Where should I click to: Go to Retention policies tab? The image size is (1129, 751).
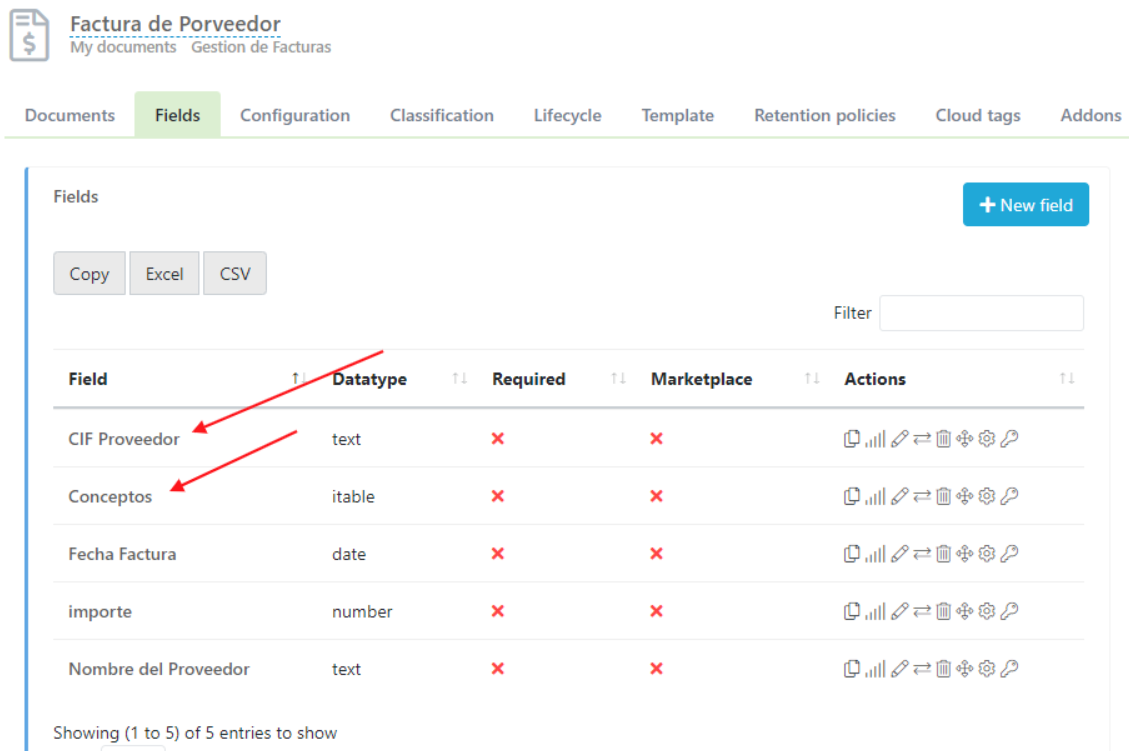click(824, 115)
